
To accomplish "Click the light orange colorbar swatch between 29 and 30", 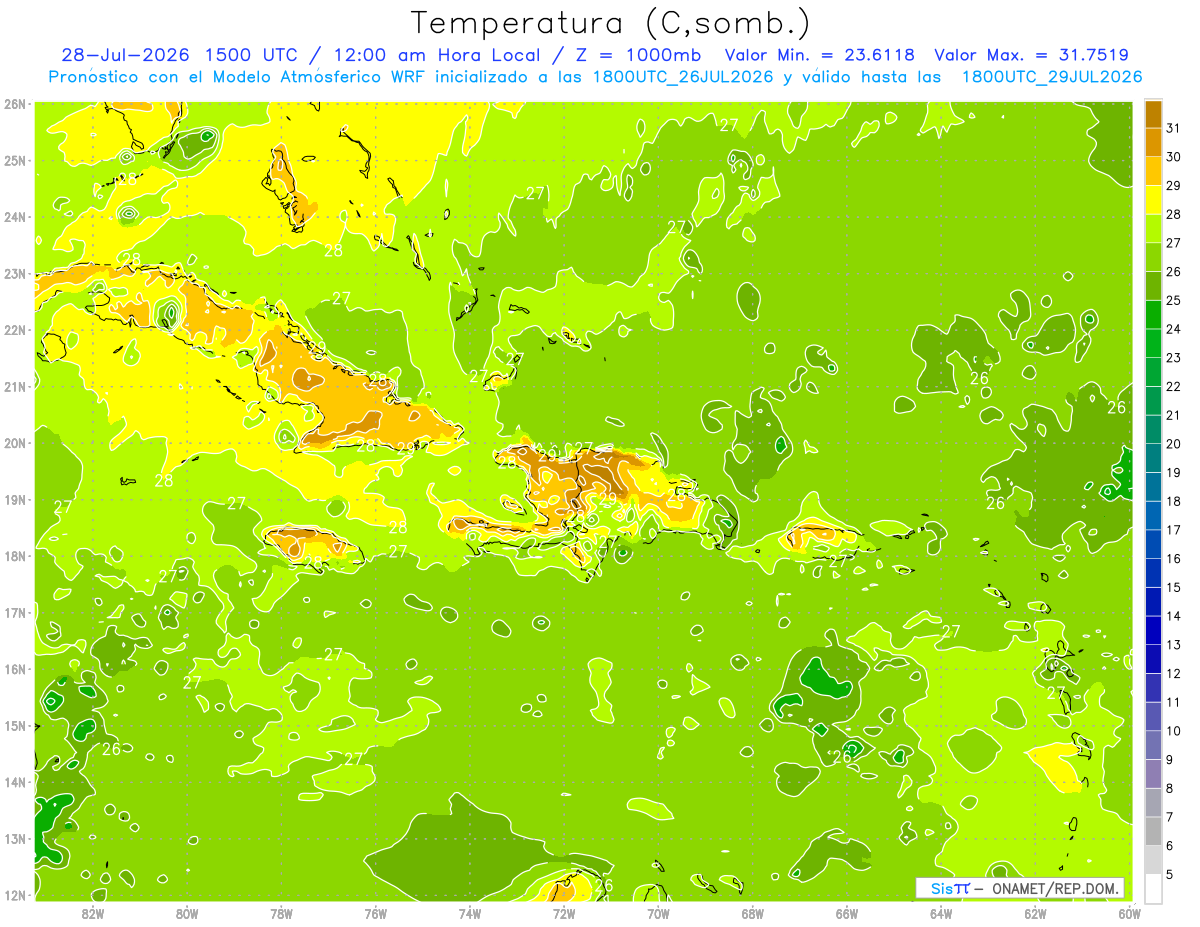I will [x=1153, y=171].
